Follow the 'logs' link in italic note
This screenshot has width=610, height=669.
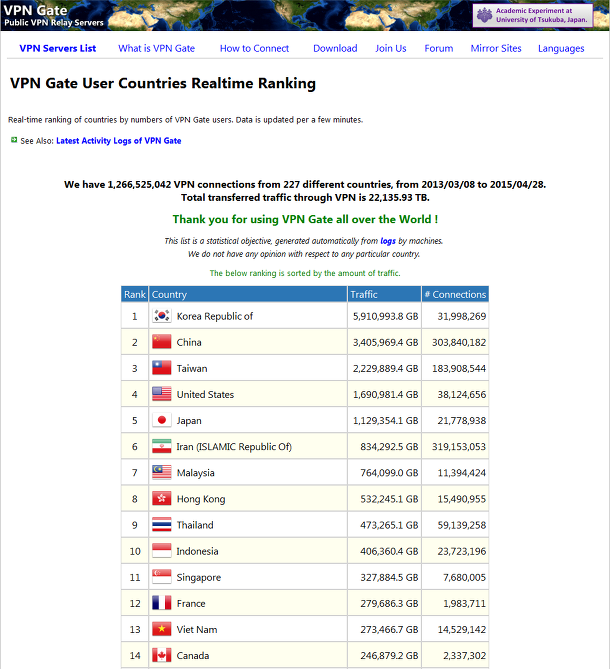coord(388,241)
